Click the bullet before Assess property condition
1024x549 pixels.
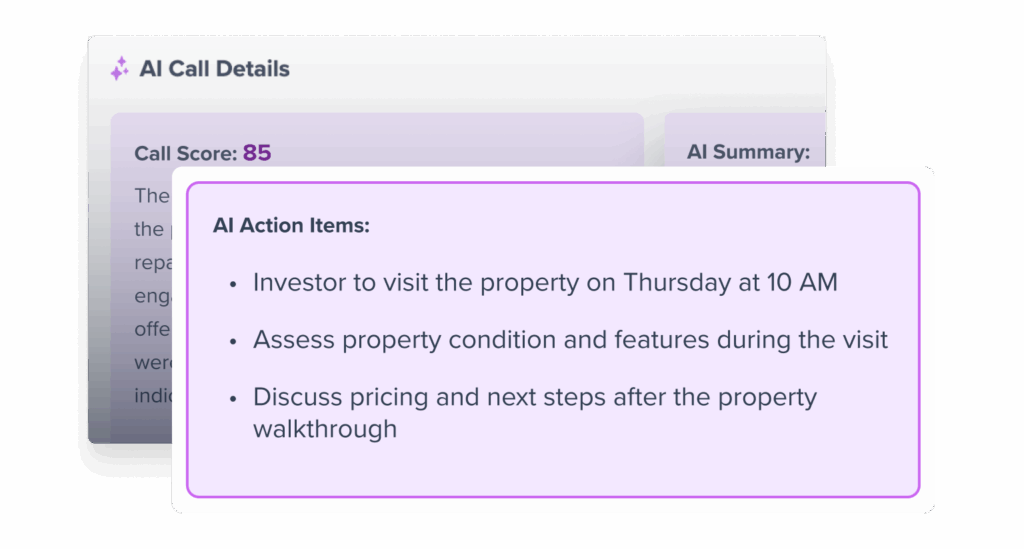pyautogui.click(x=233, y=341)
